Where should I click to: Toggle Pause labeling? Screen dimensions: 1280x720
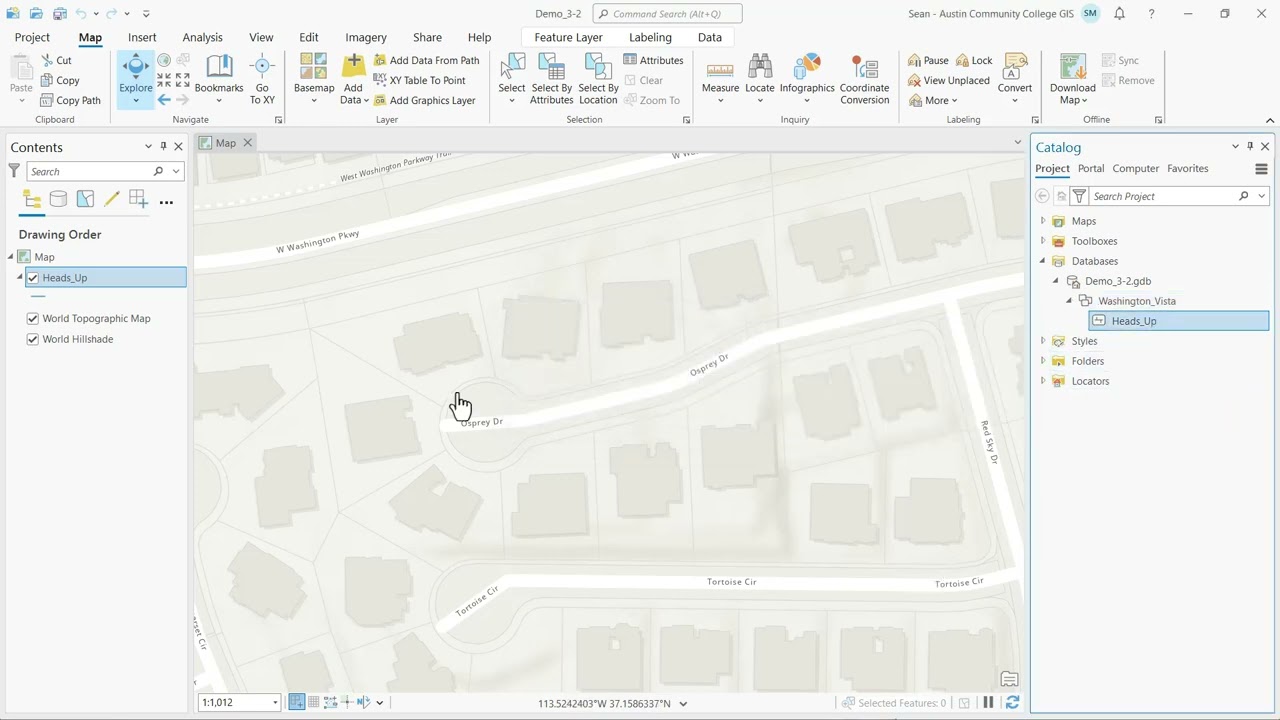coord(928,60)
